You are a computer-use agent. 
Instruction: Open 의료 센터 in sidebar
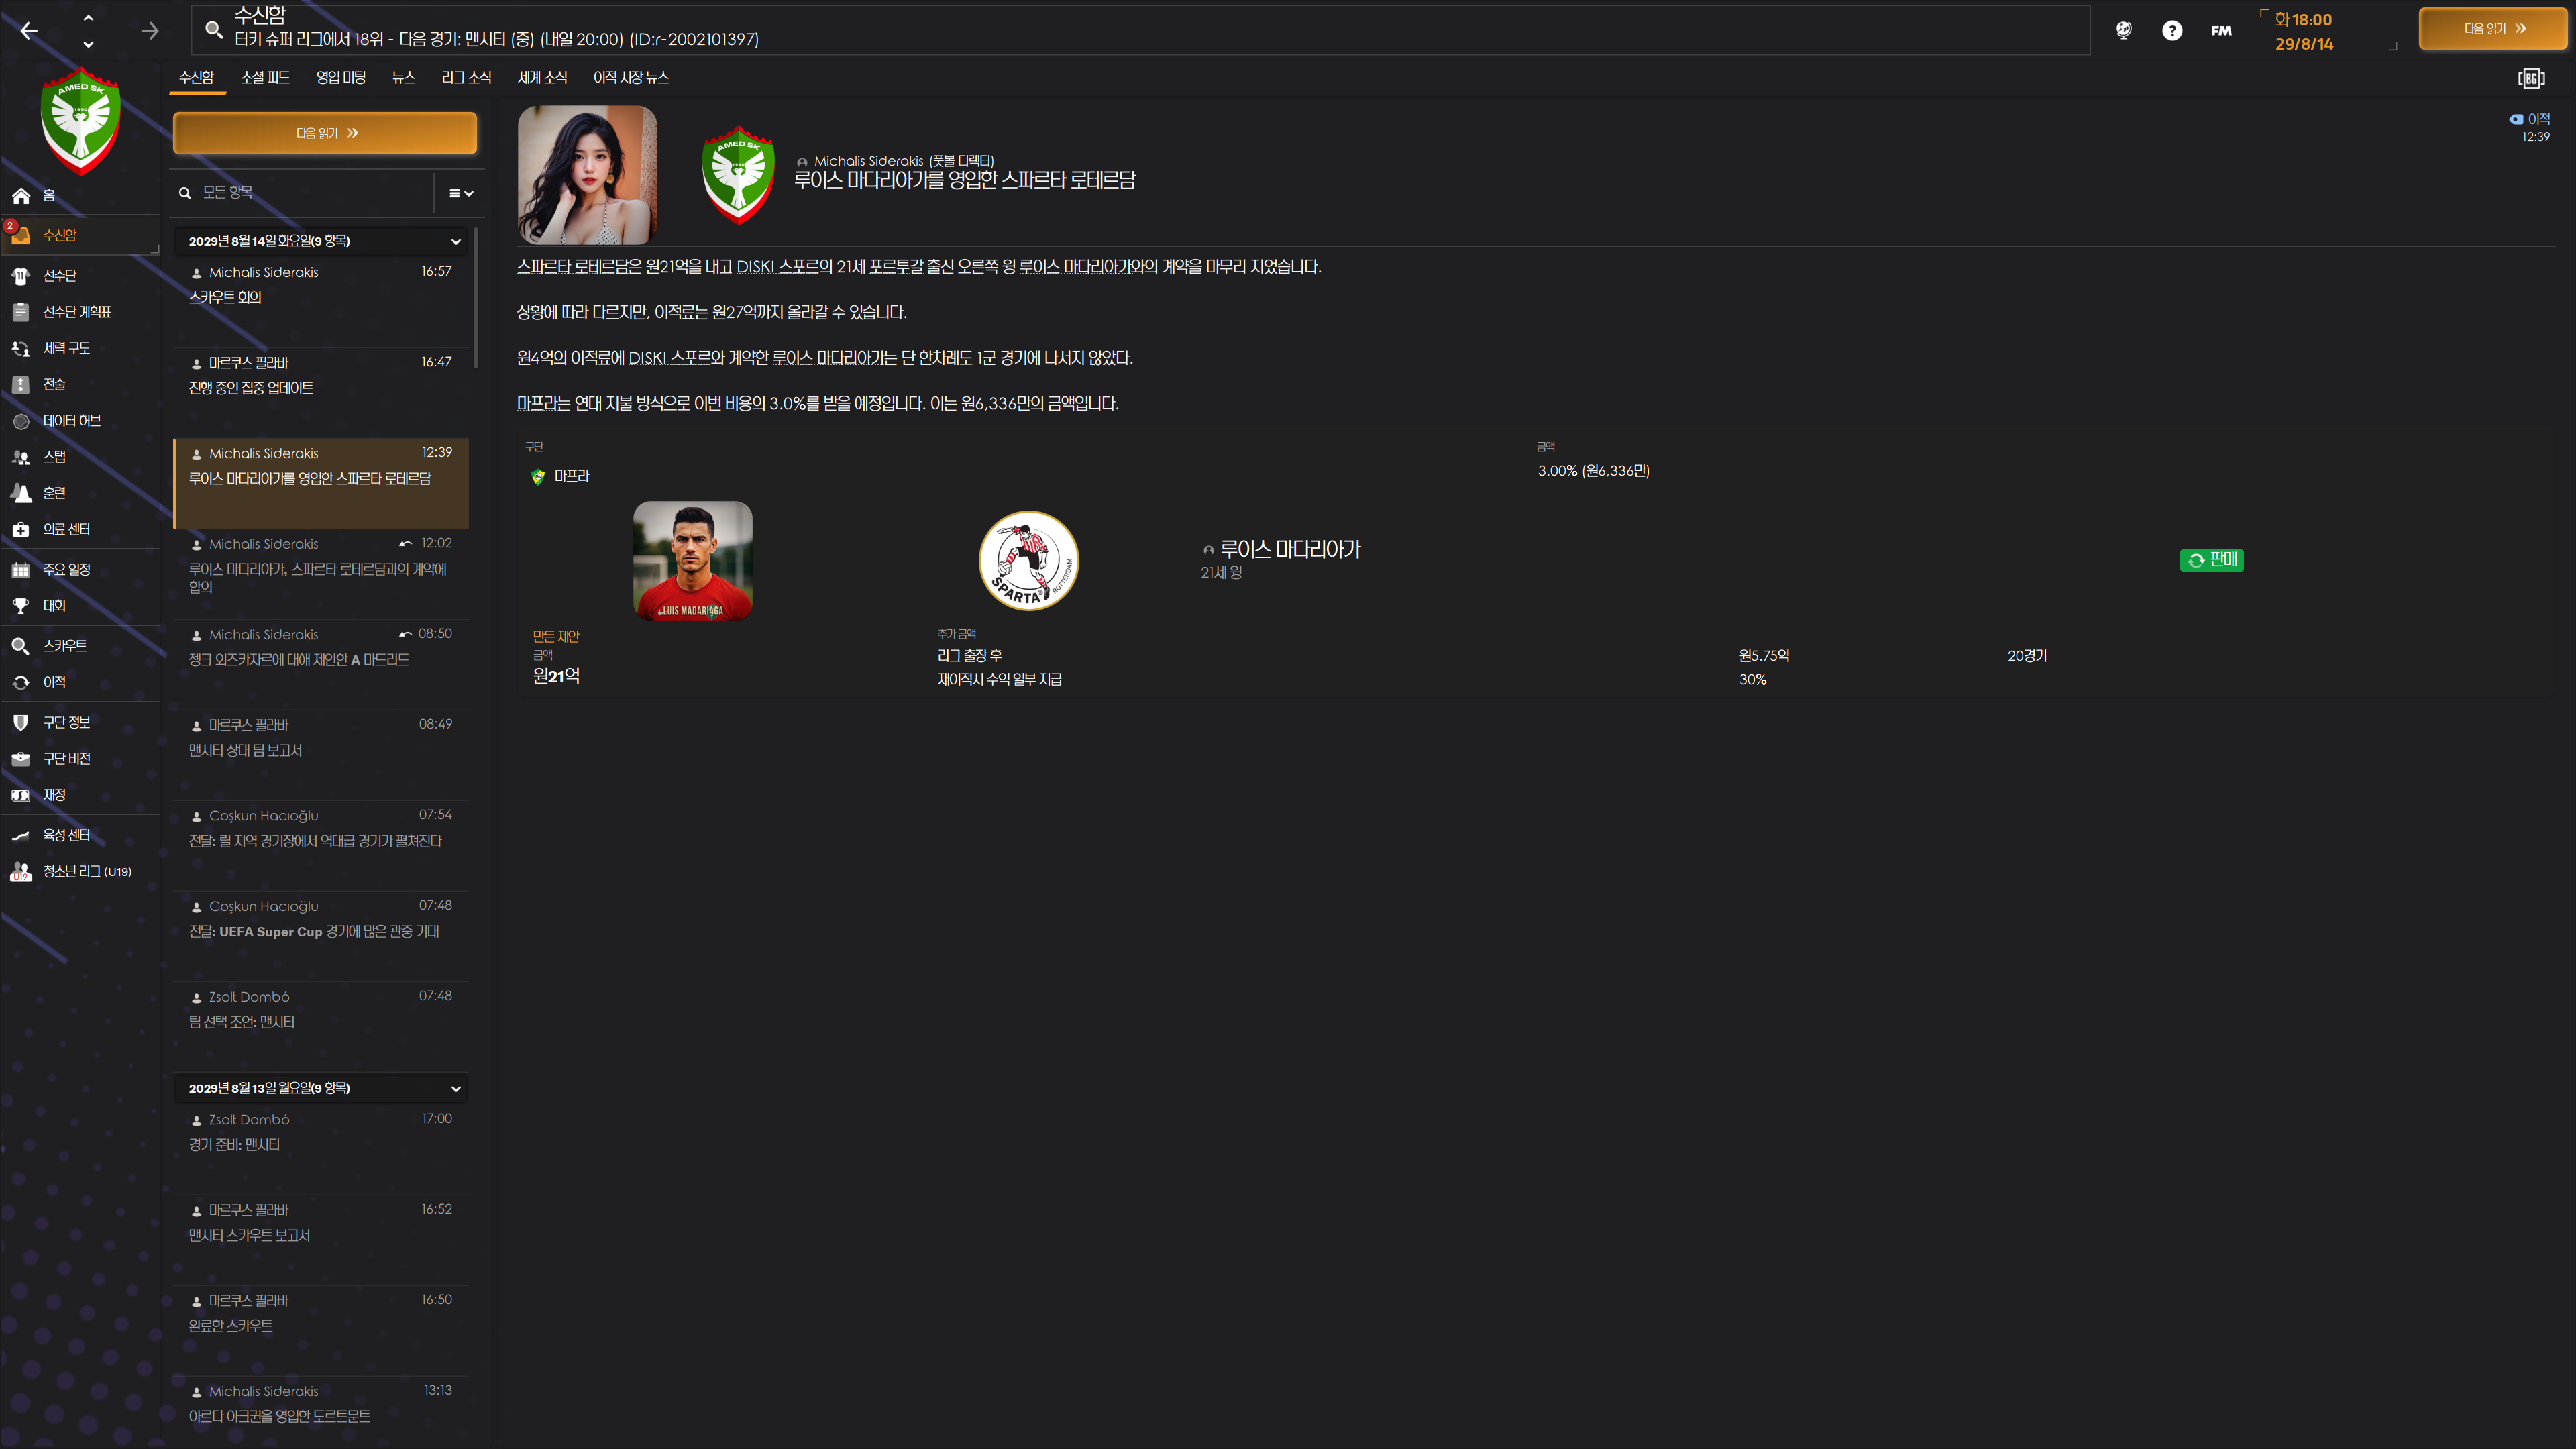(66, 529)
